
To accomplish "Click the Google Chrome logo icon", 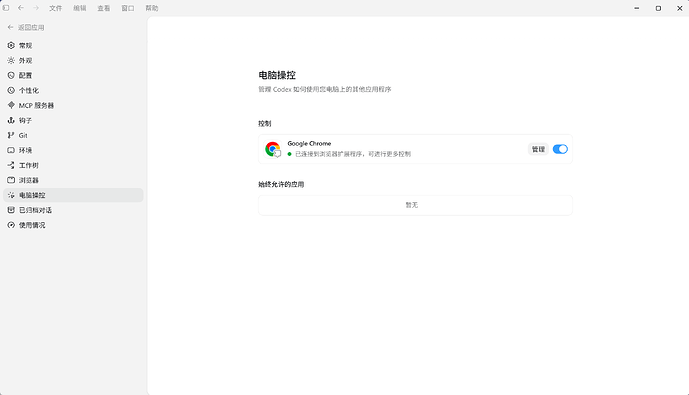I will point(273,149).
